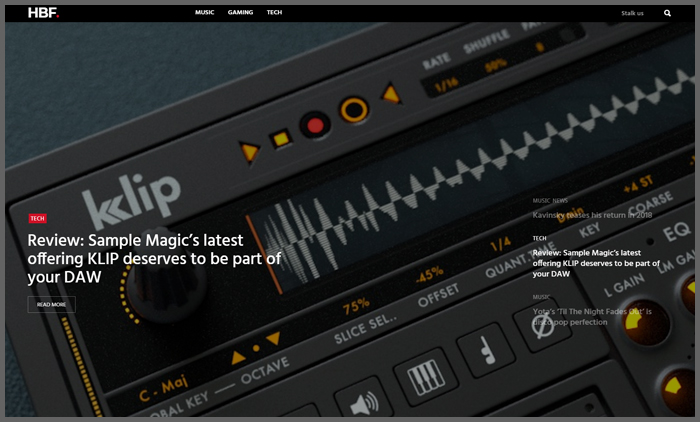Image resolution: width=700 pixels, height=422 pixels.
Task: Open the Stalk us link
Action: click(632, 13)
